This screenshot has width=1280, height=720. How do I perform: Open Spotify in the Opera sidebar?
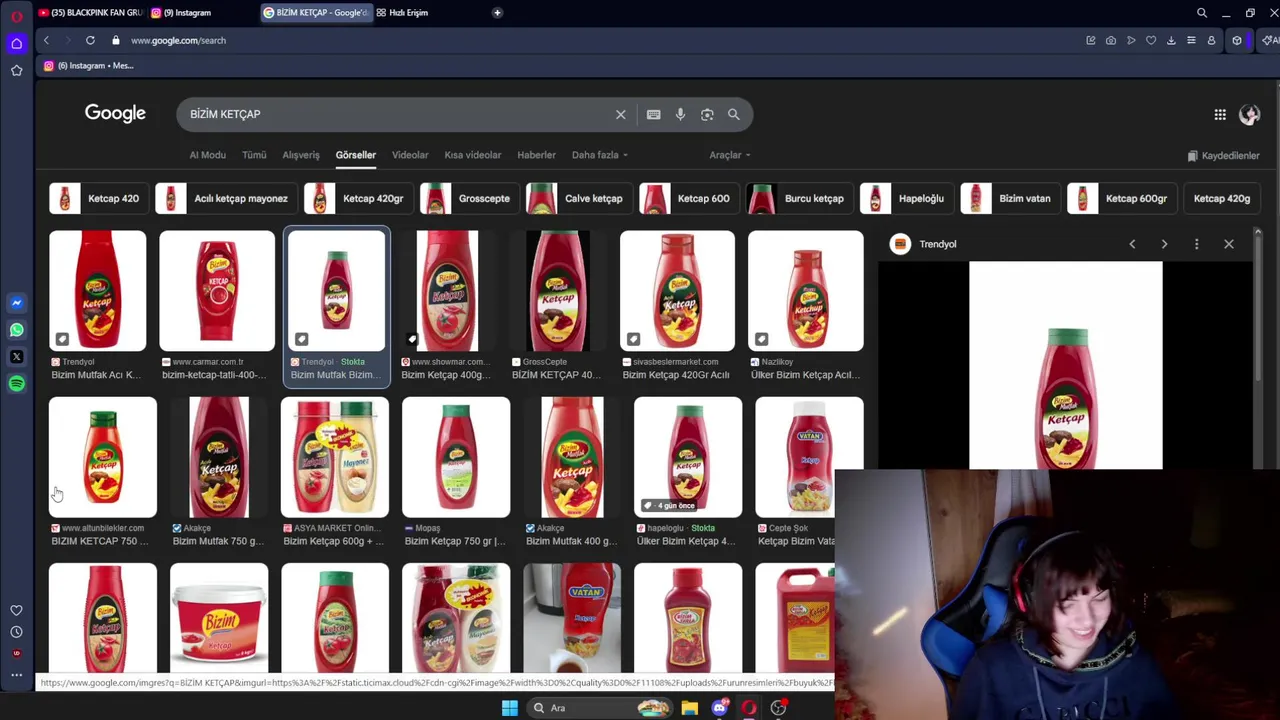(16, 383)
